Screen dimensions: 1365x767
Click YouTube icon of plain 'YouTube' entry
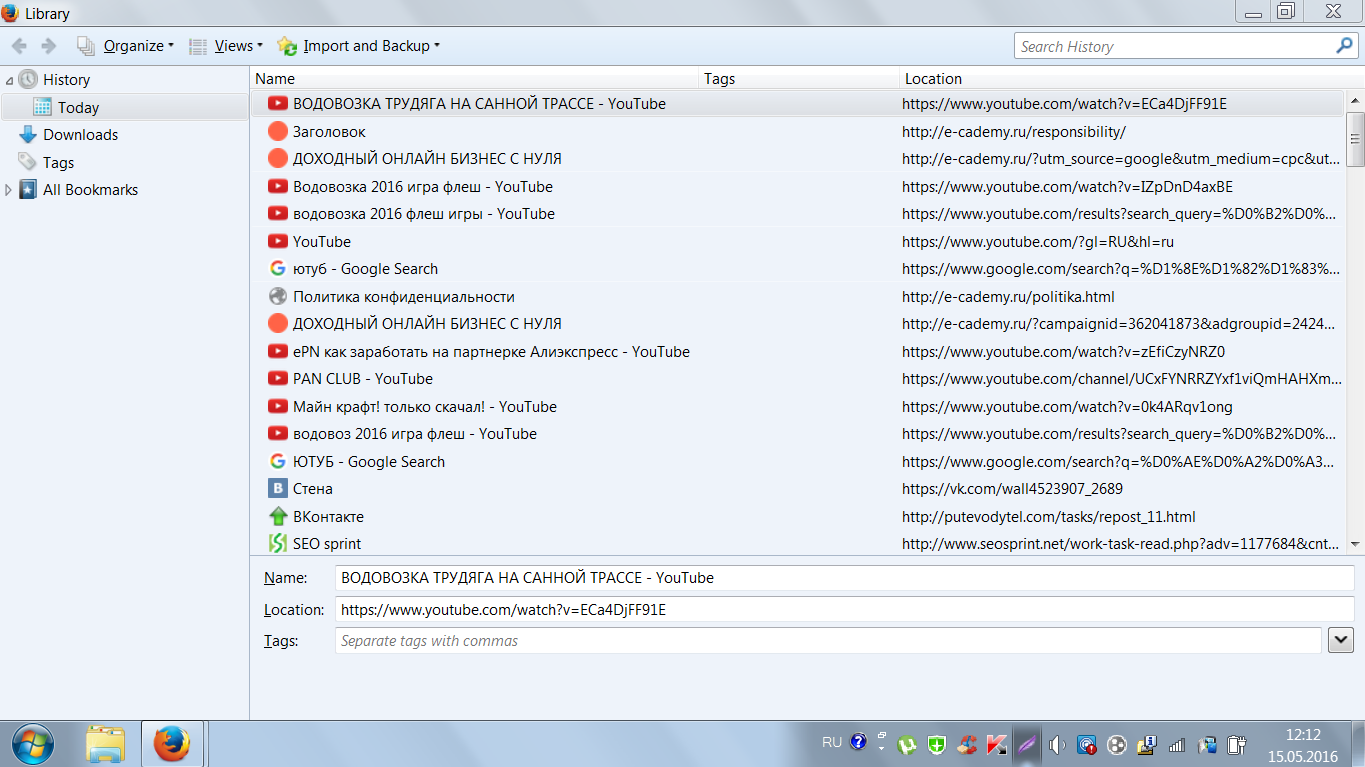278,242
